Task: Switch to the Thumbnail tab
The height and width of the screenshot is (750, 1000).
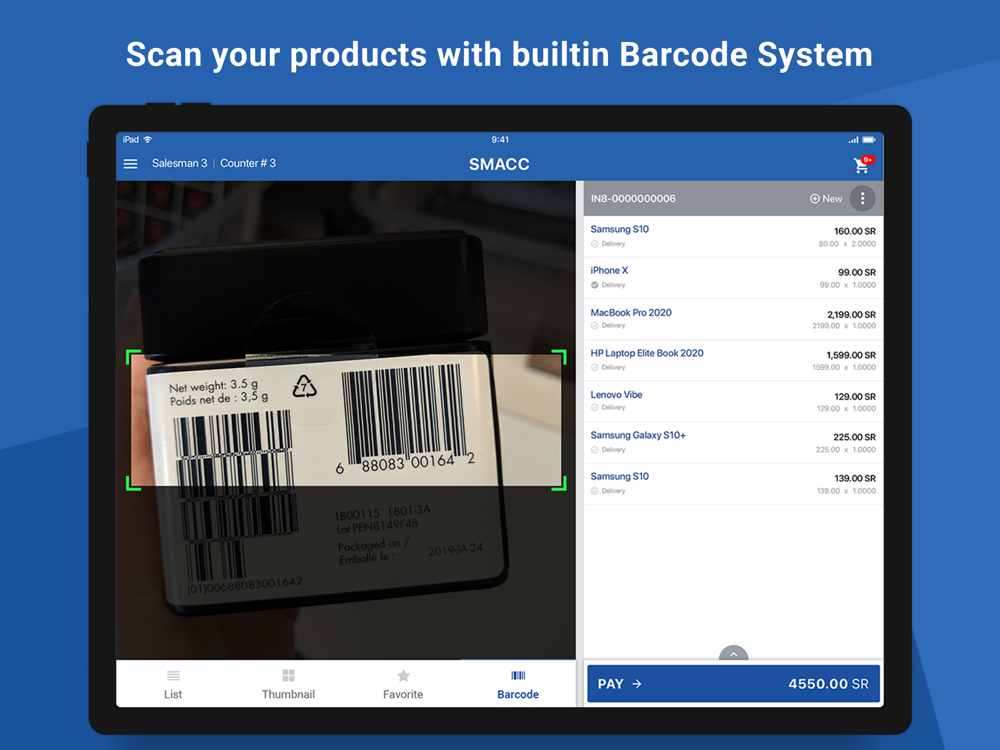Action: (288, 684)
